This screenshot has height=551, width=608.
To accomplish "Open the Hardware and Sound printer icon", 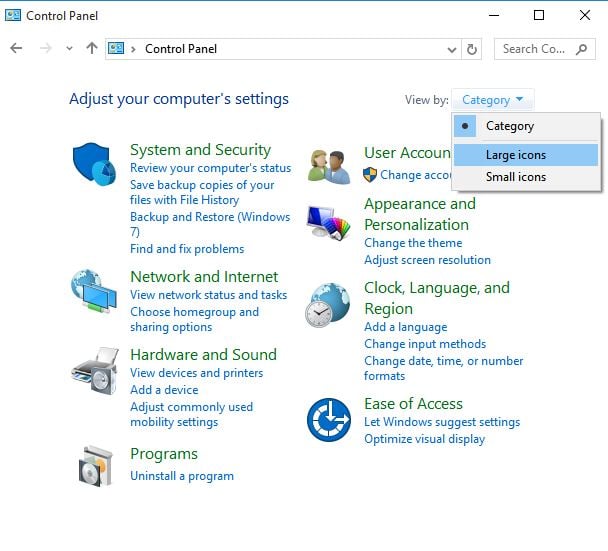I will [x=95, y=371].
